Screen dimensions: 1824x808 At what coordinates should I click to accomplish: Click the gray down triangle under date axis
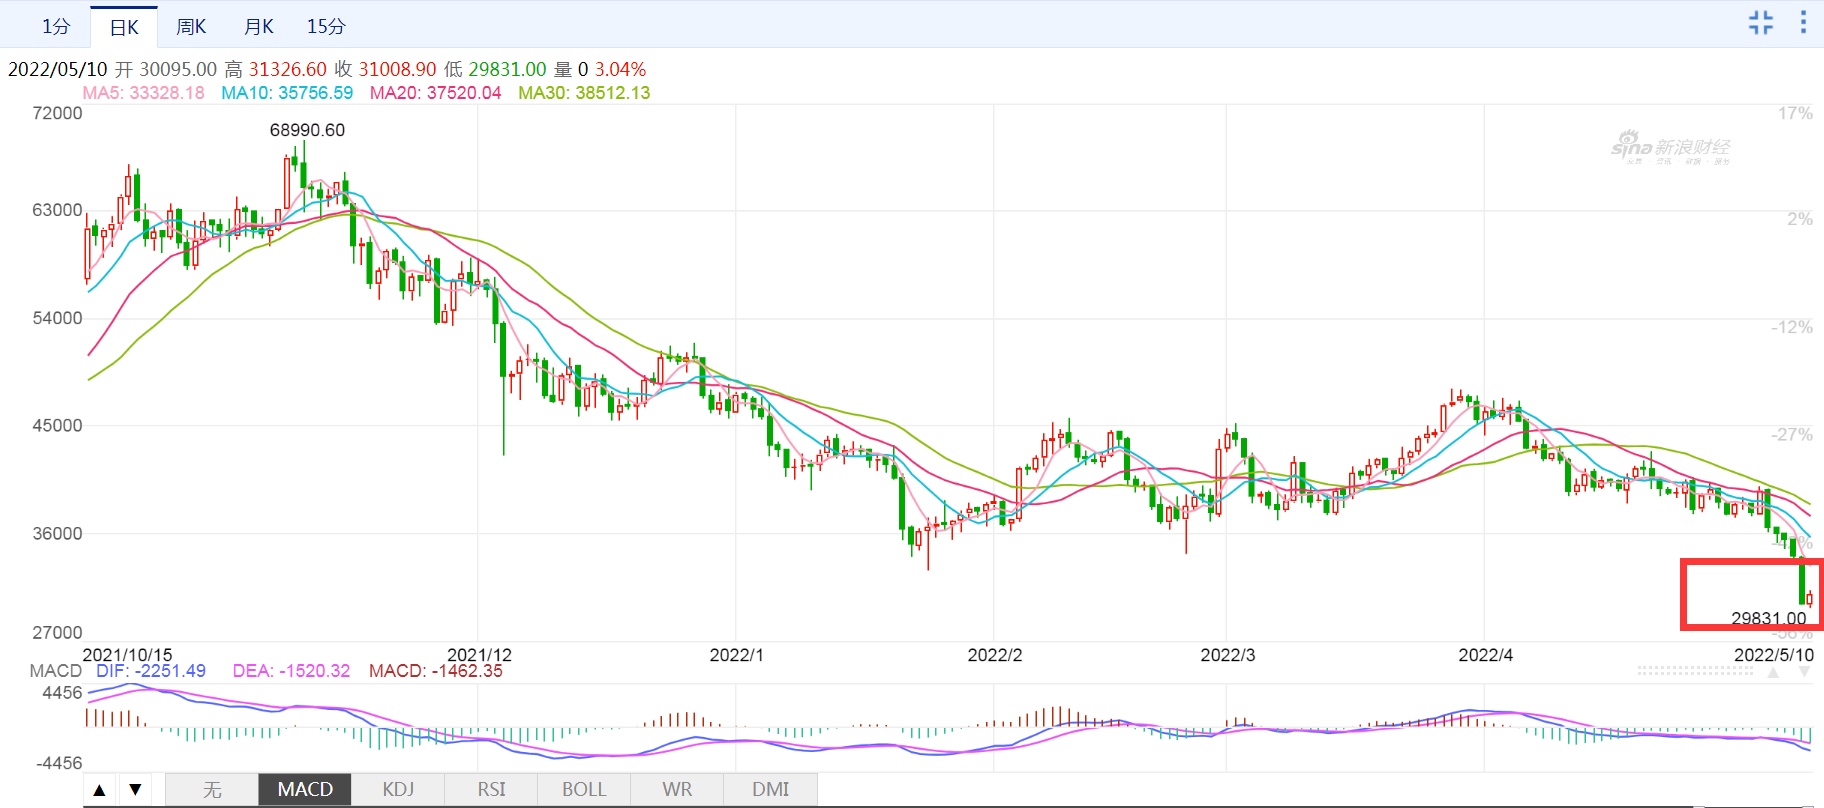pos(1805,673)
